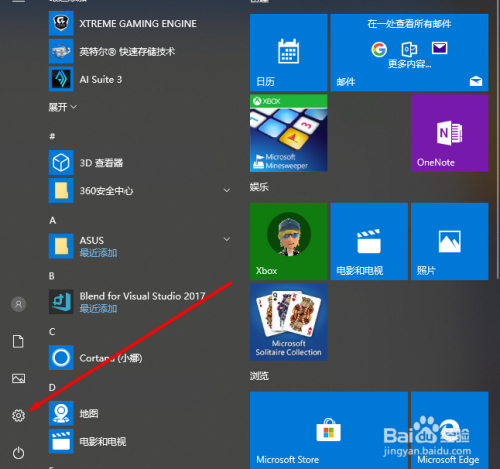Open the OneNote tile
This screenshot has height=469, width=500.
pyautogui.click(x=450, y=133)
